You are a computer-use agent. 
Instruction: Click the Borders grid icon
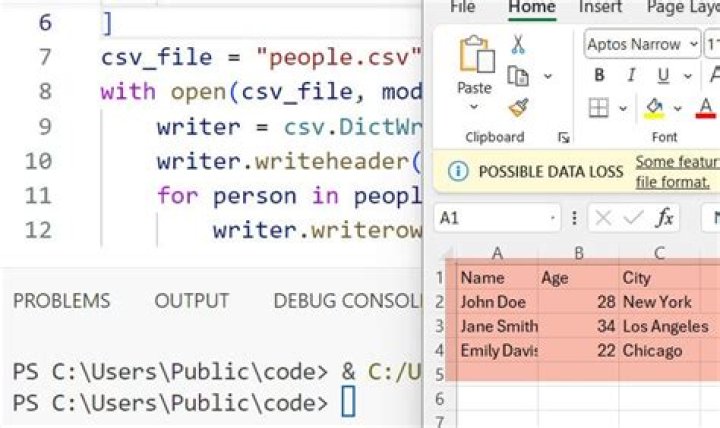[x=599, y=108]
